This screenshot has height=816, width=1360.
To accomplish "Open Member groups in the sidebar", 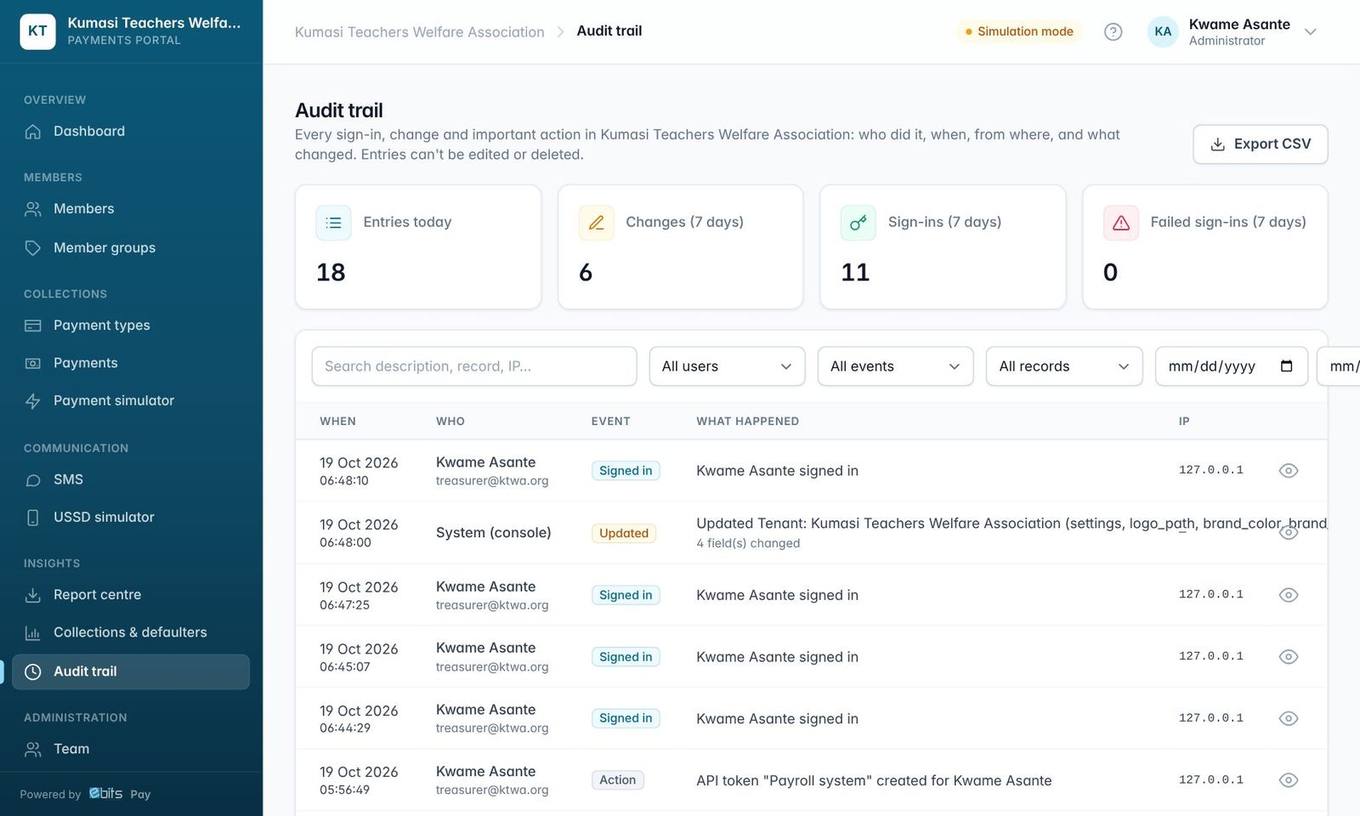I will 131,248.
